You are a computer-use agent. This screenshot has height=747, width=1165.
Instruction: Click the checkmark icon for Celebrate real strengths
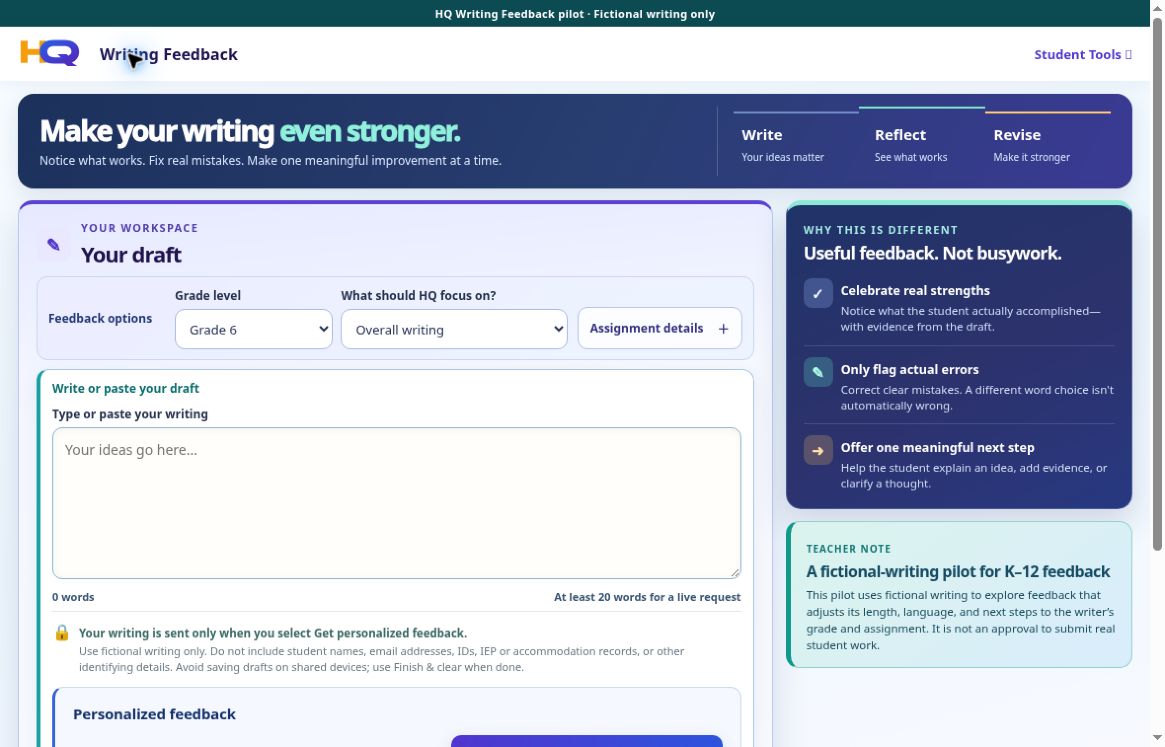tap(818, 294)
